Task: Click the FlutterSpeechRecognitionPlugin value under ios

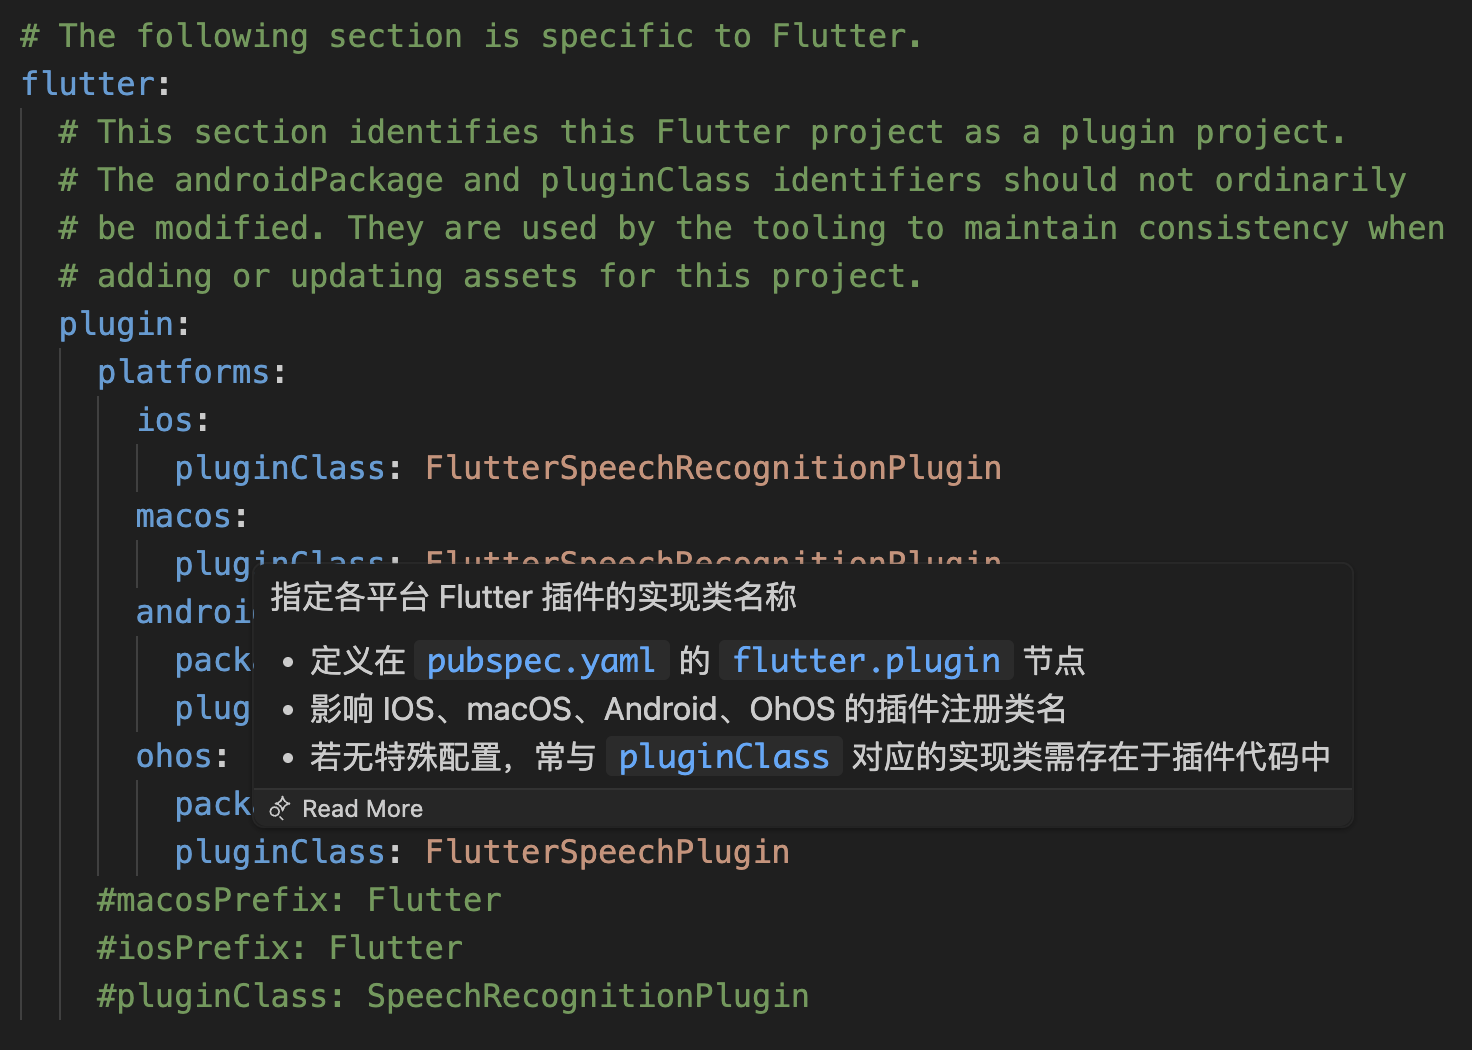Action: 713,468
